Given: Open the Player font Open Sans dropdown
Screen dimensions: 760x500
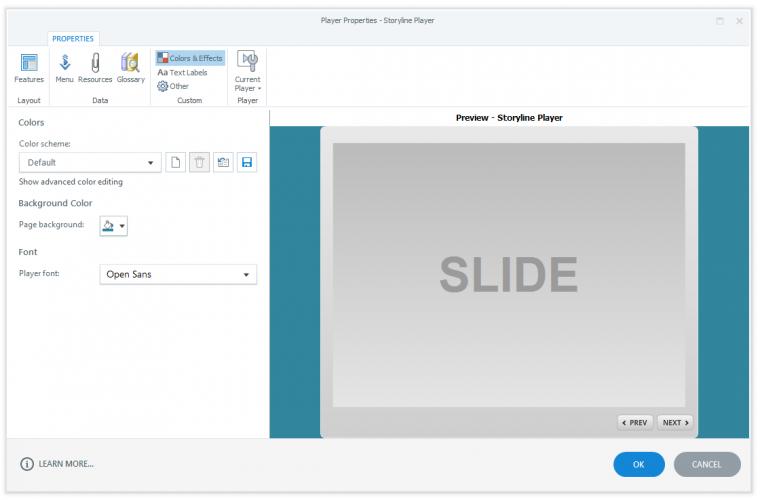Looking at the screenshot, I should [x=178, y=275].
